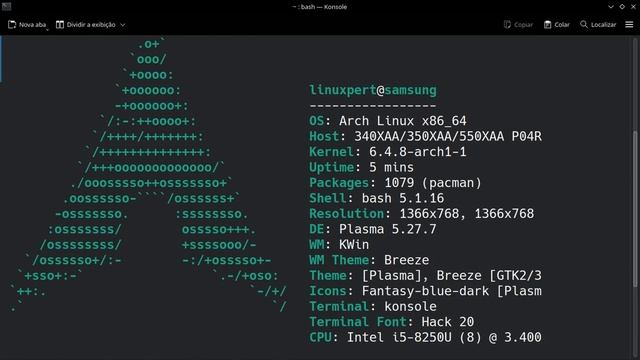The height and width of the screenshot is (360, 640).
Task: Click the Colar paste icon
Action: pyautogui.click(x=548, y=24)
